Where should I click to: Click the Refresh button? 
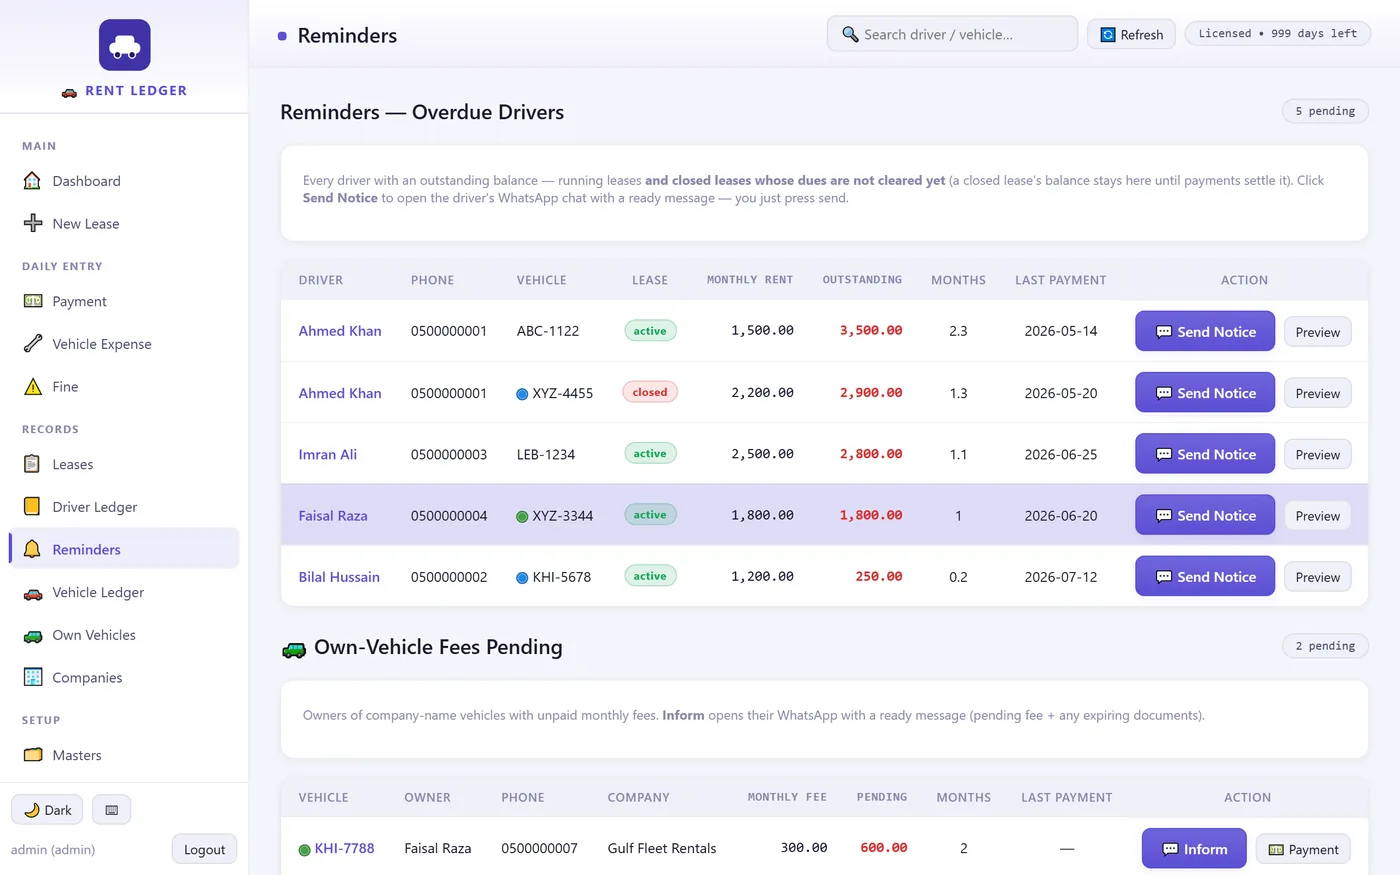coord(1131,34)
